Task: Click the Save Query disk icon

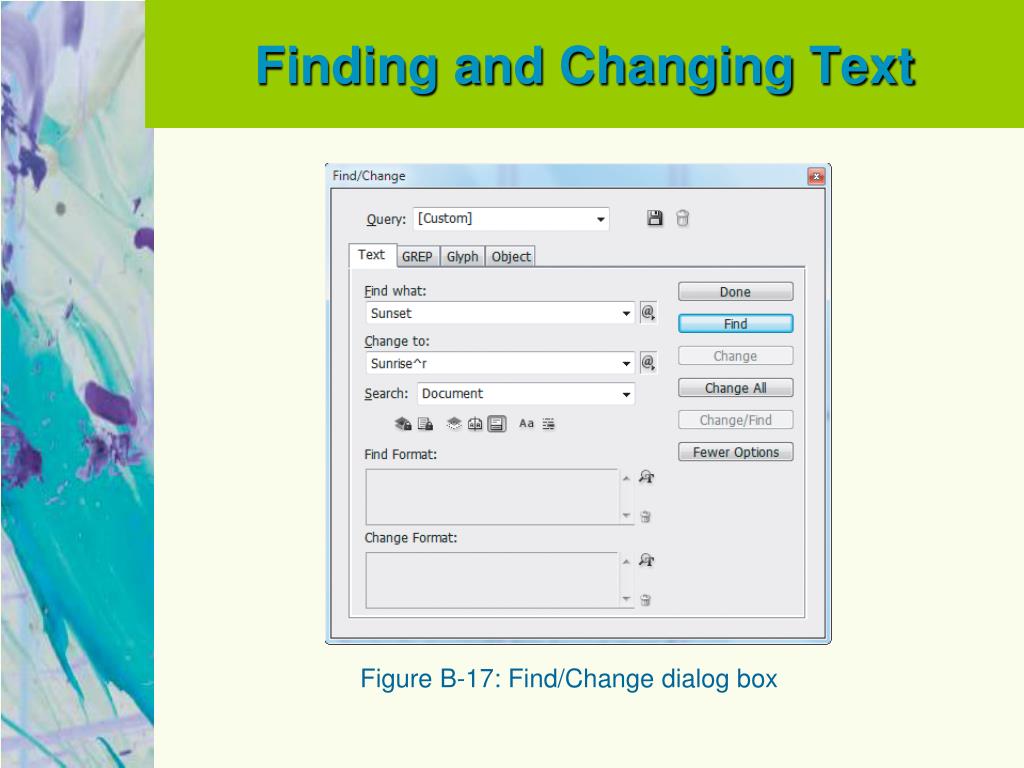Action: pos(654,218)
